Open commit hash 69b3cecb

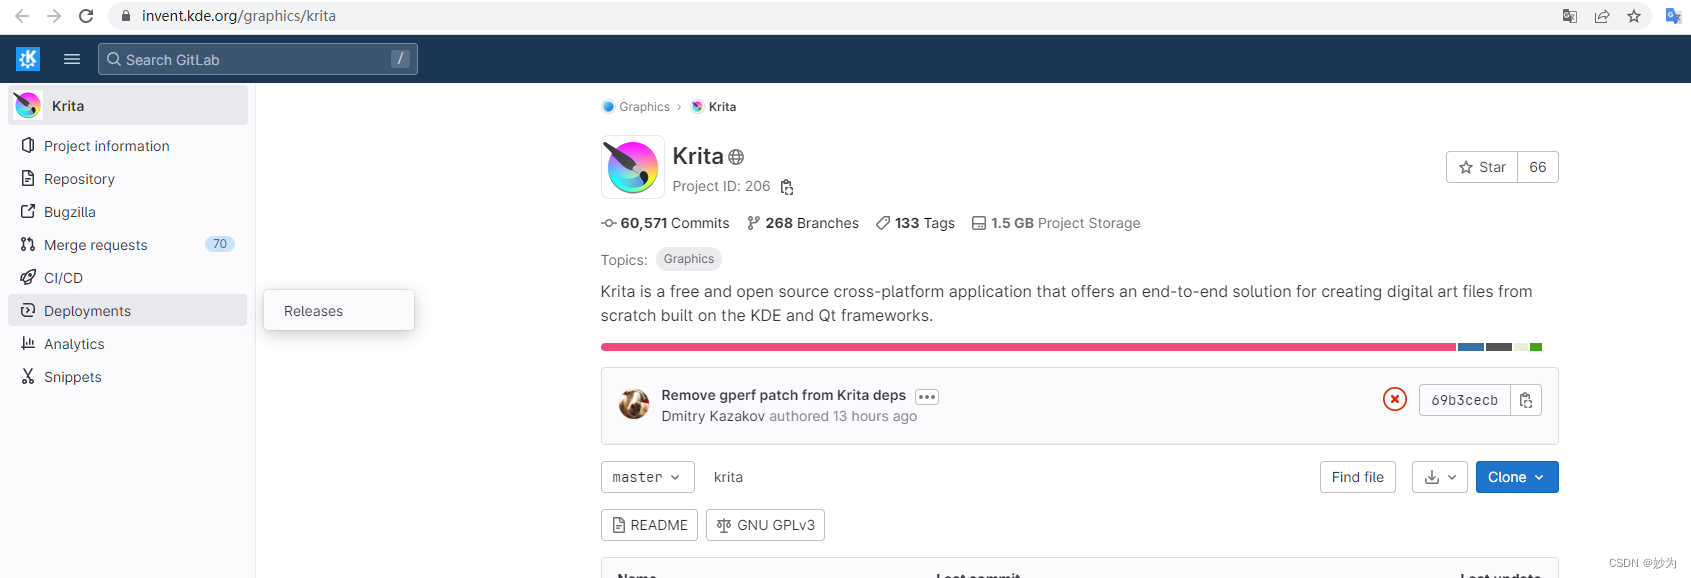tap(1465, 400)
